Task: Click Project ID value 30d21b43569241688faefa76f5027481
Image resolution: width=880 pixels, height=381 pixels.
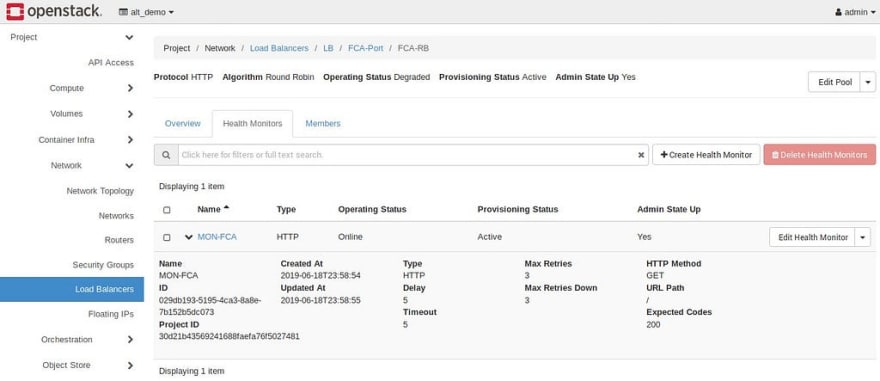Action: tap(229, 337)
